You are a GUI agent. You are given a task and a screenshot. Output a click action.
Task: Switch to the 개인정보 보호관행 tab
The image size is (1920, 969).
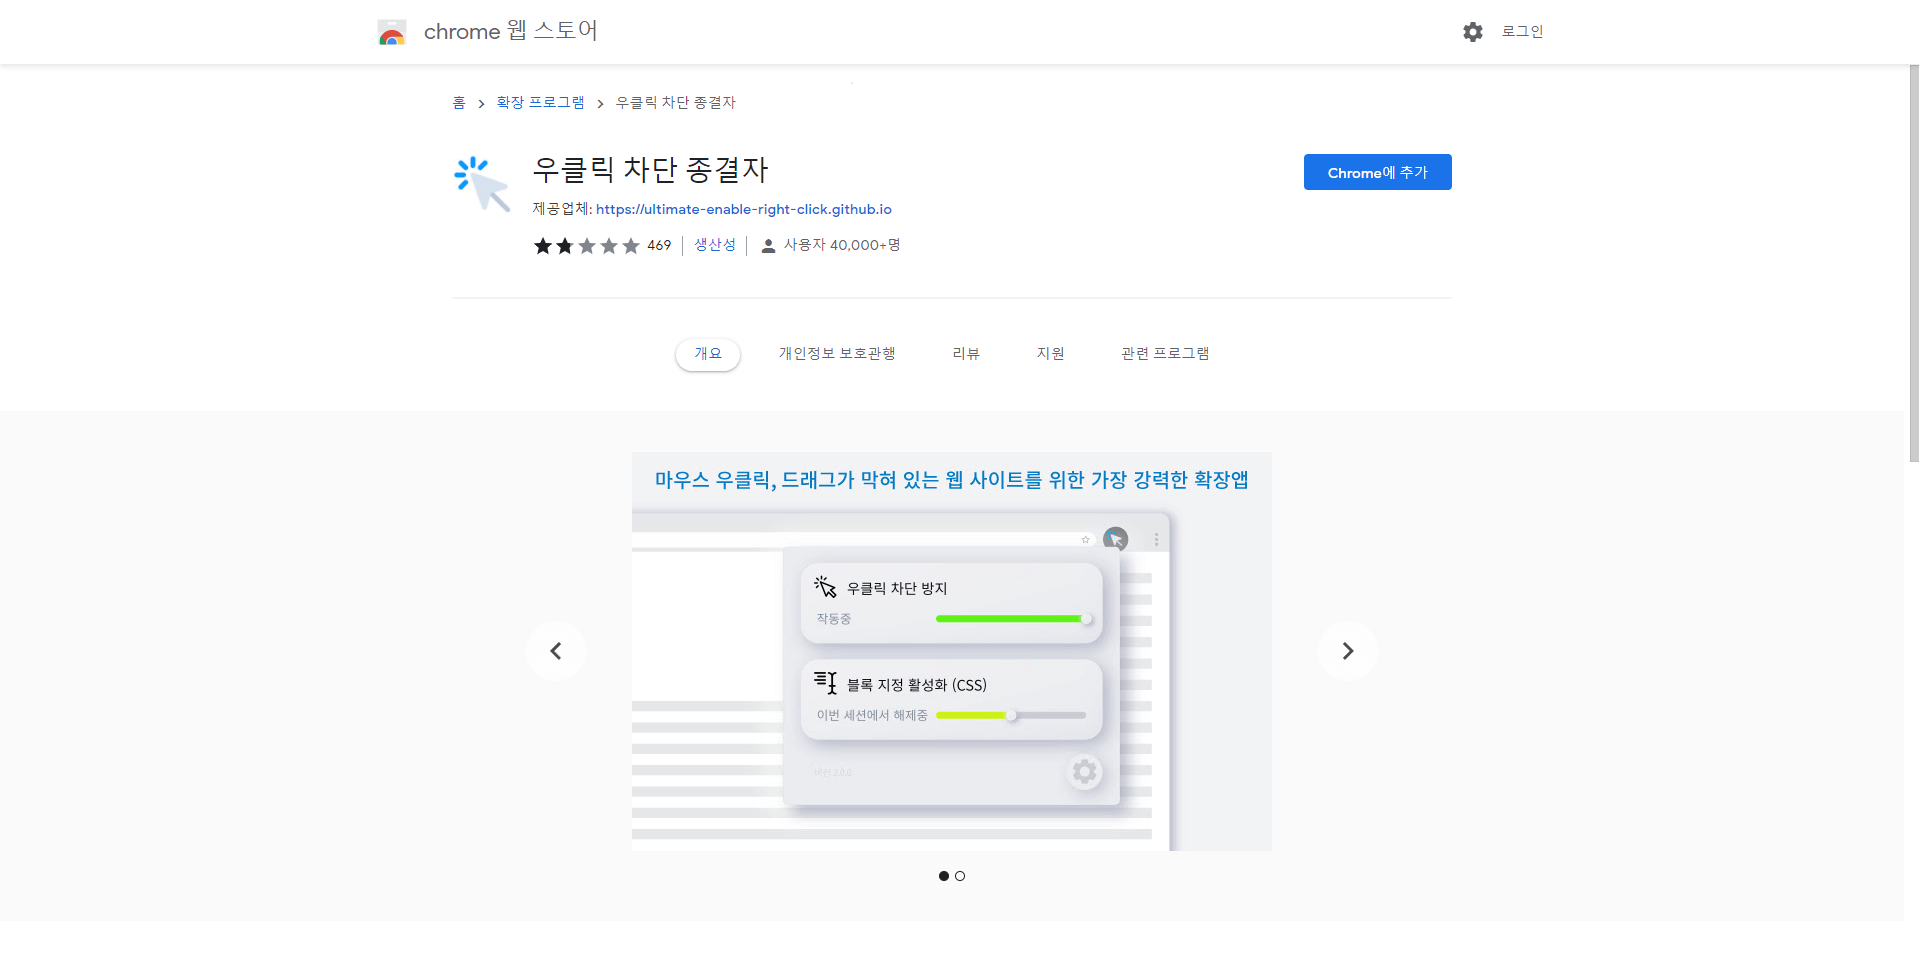(837, 354)
